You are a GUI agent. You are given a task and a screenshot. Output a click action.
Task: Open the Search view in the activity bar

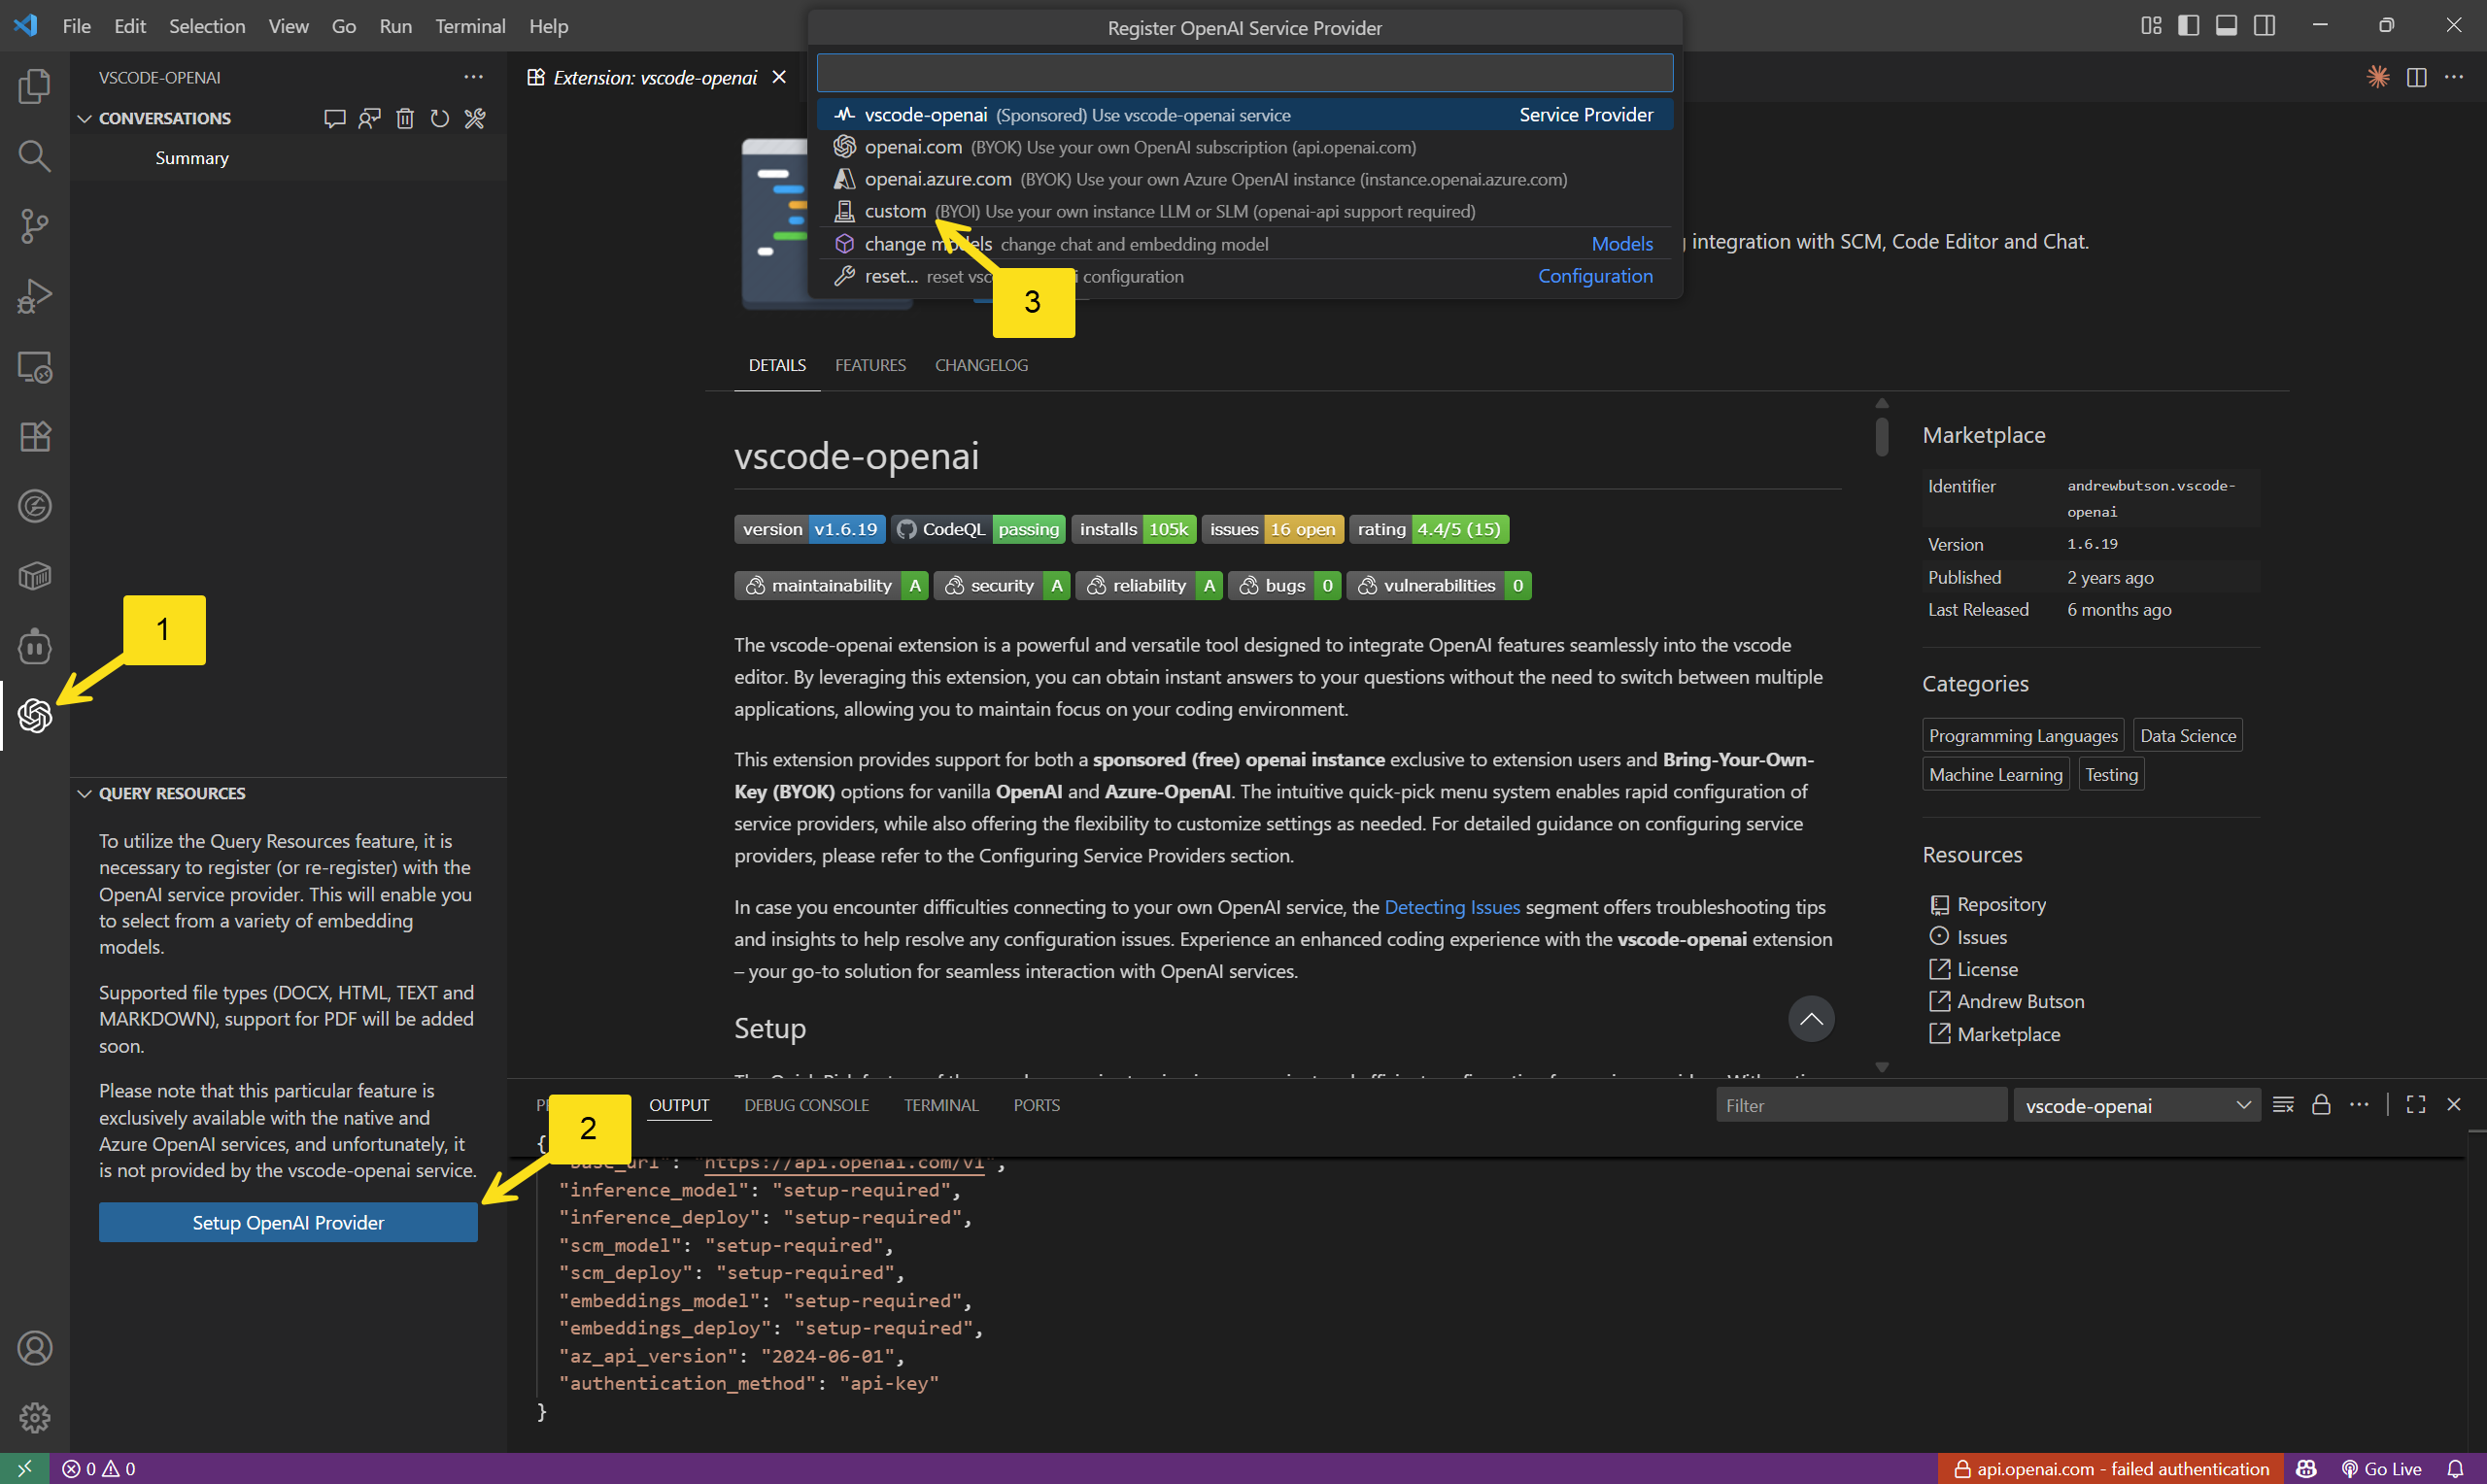coord(35,155)
